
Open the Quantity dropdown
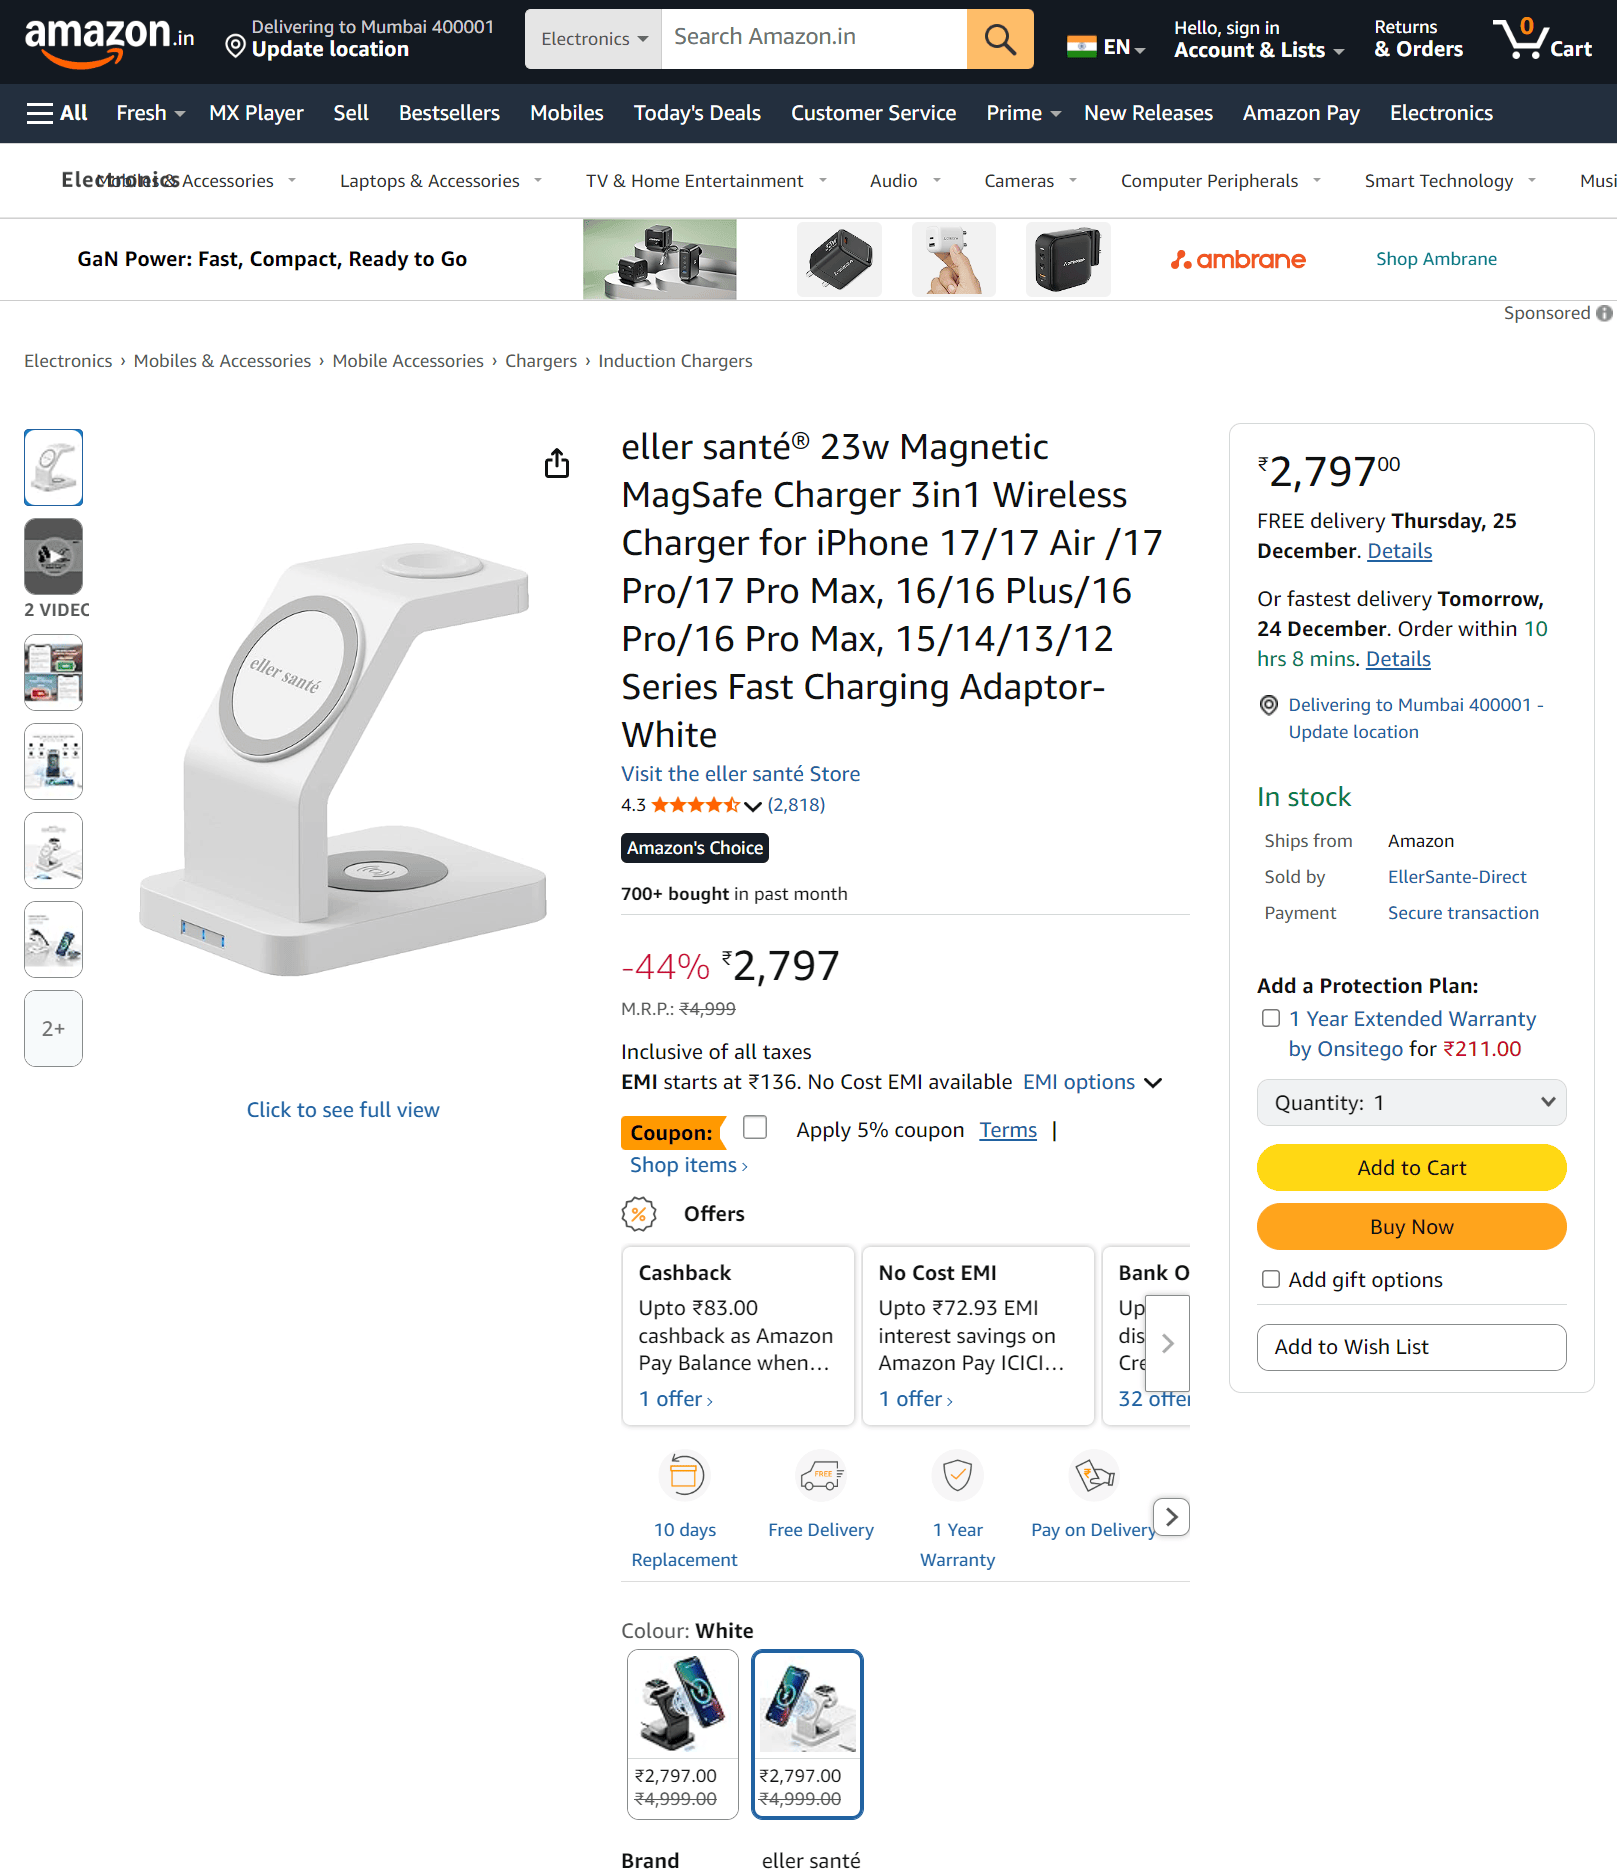pos(1411,1102)
